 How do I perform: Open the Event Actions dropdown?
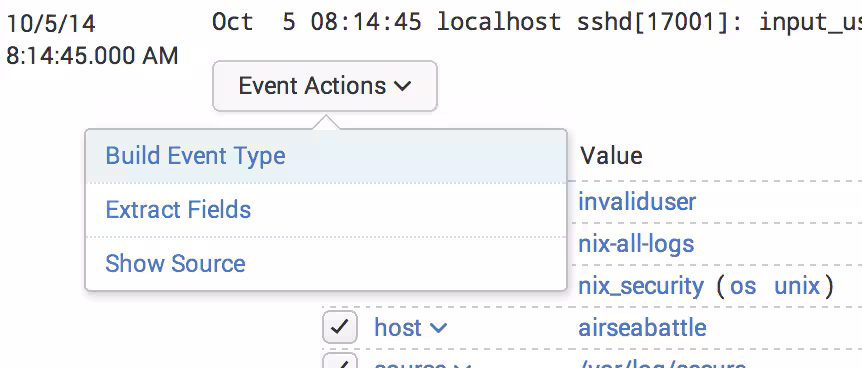(x=325, y=86)
